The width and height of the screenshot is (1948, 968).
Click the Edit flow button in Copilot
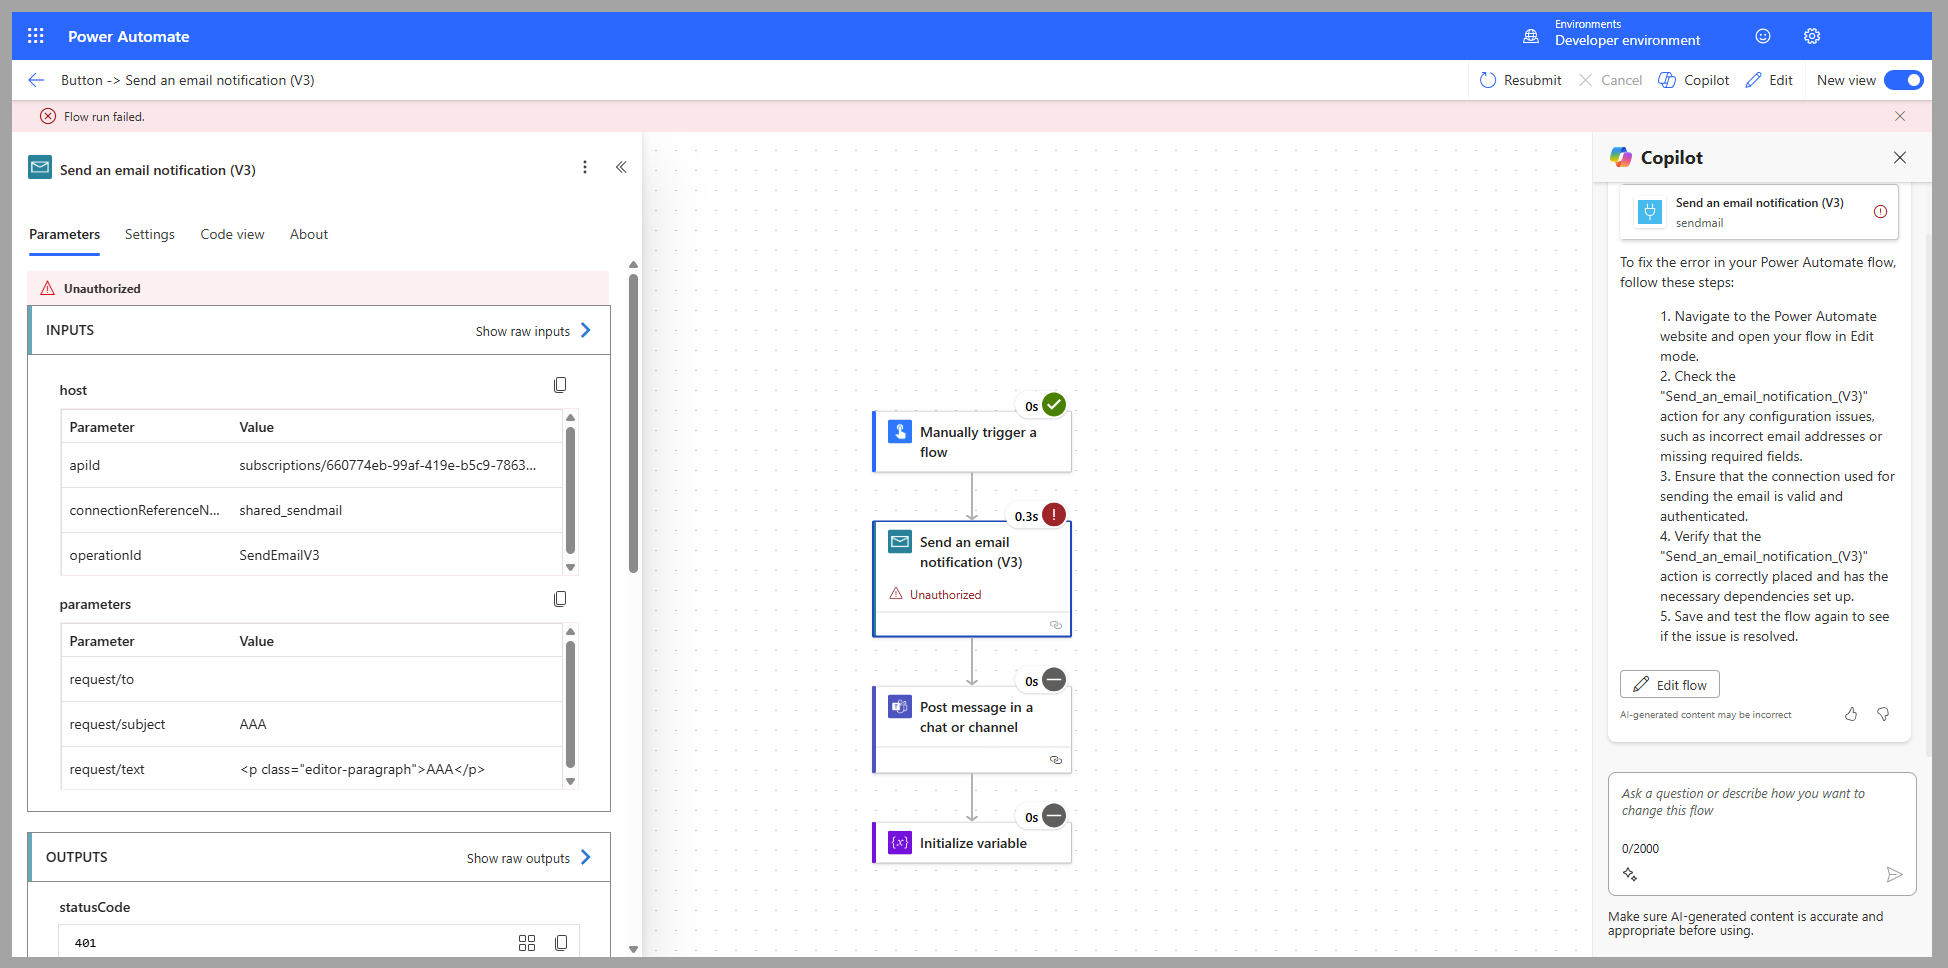(x=1670, y=685)
